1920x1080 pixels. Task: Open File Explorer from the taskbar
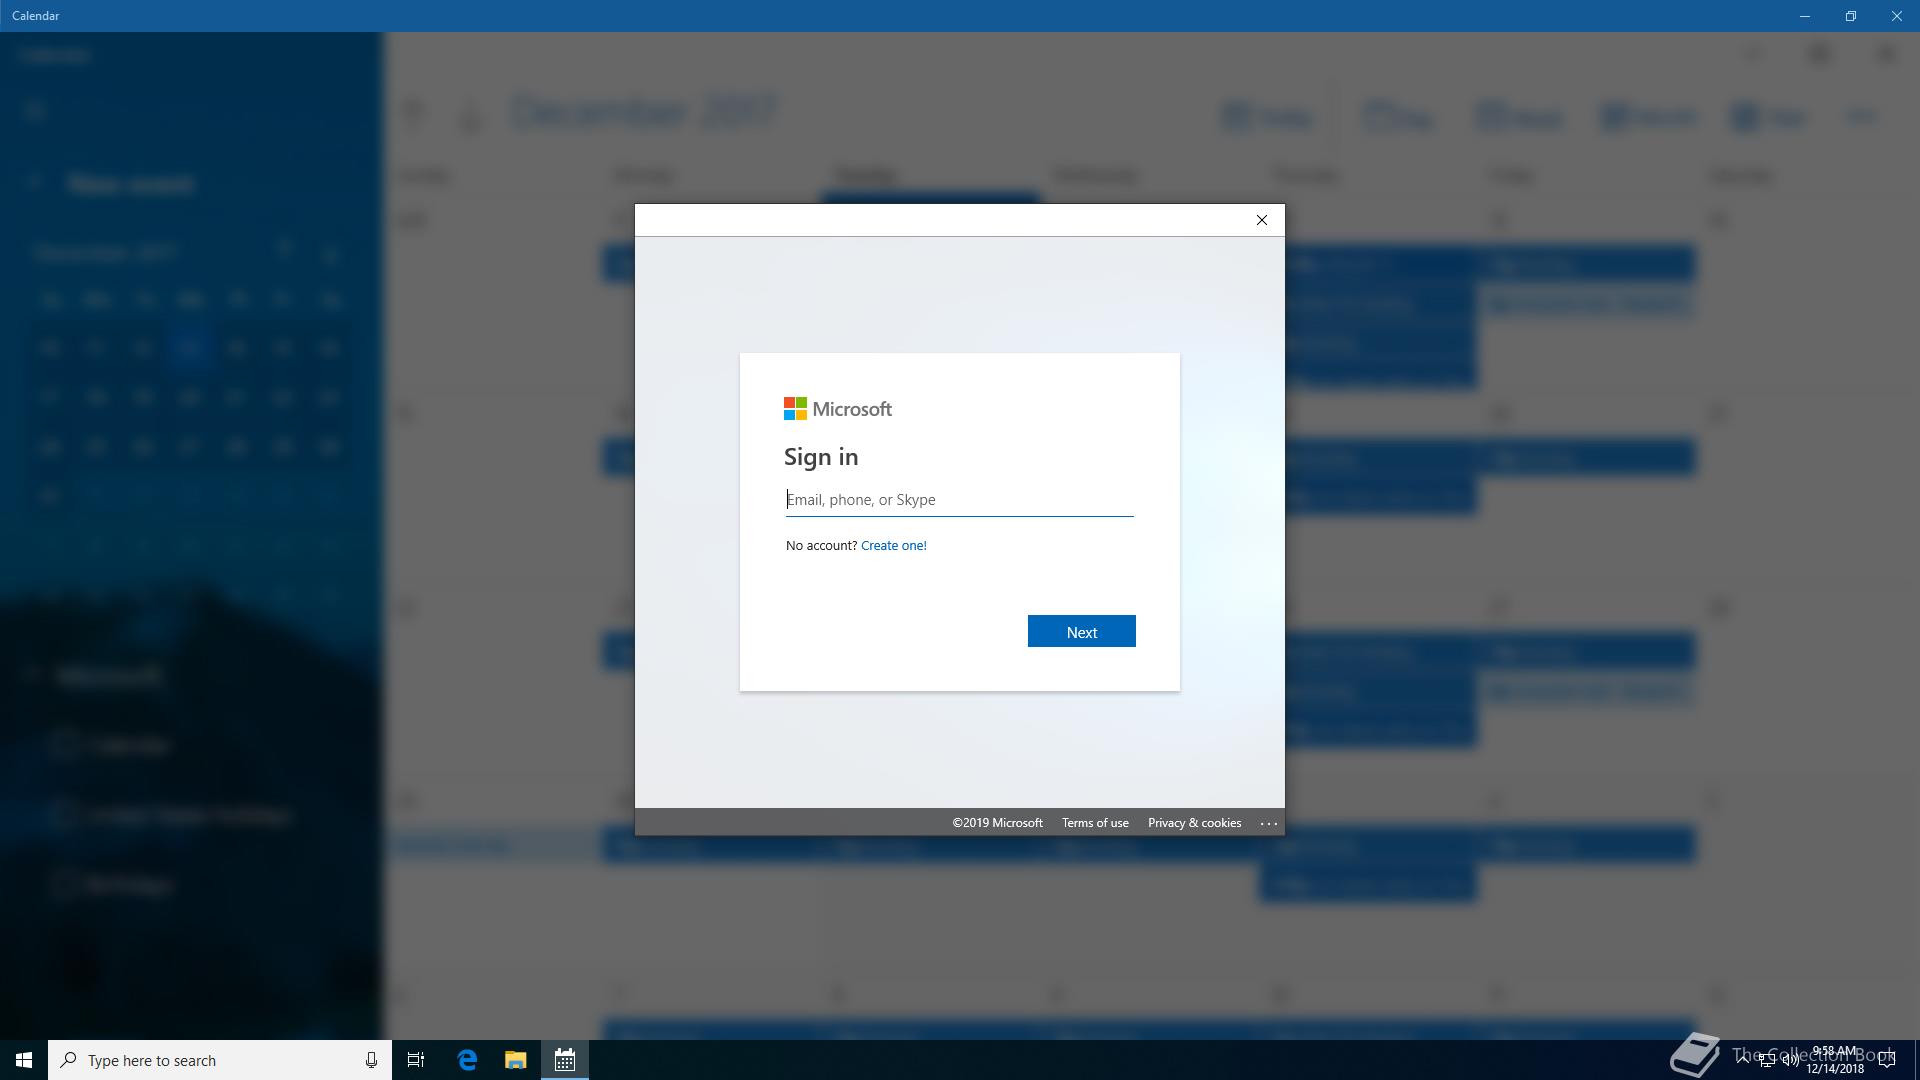click(x=515, y=1060)
